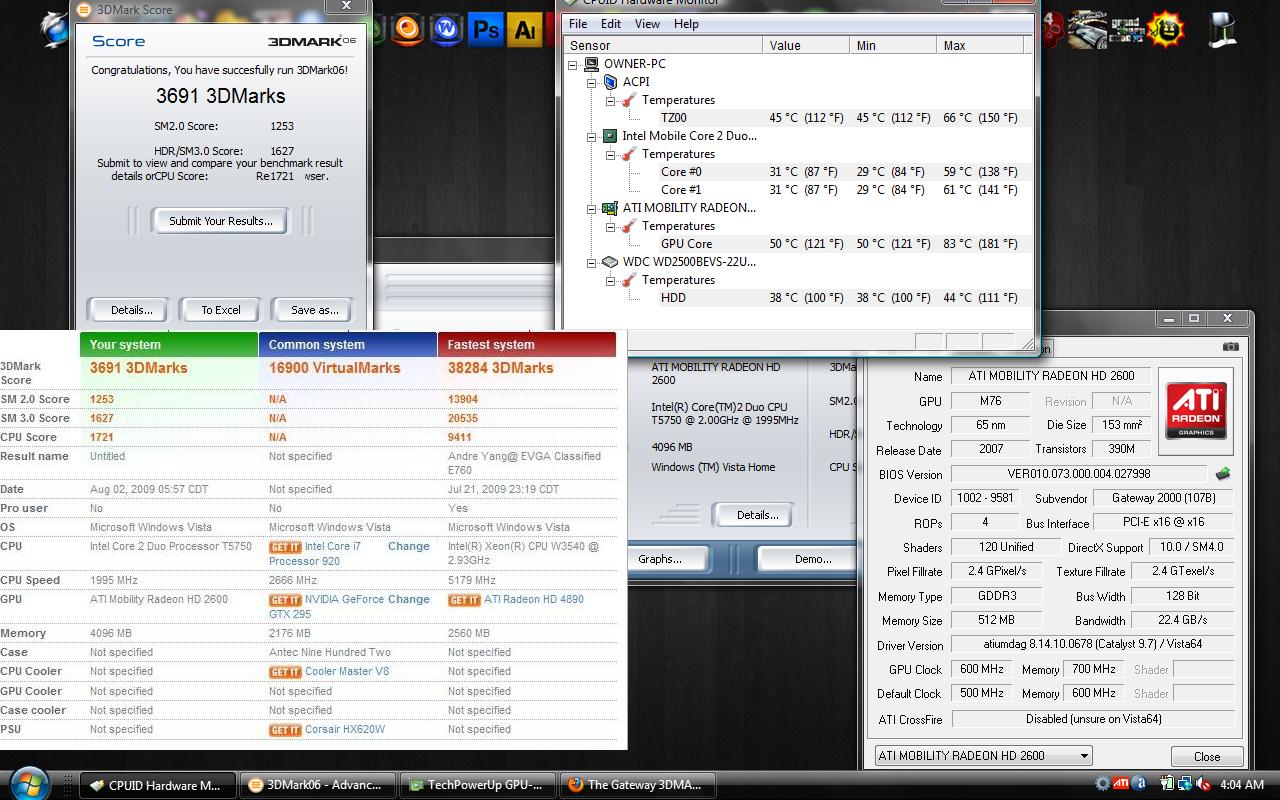This screenshot has width=1280, height=800.
Task: Collapse the OWNER-PC root node
Action: (x=574, y=64)
